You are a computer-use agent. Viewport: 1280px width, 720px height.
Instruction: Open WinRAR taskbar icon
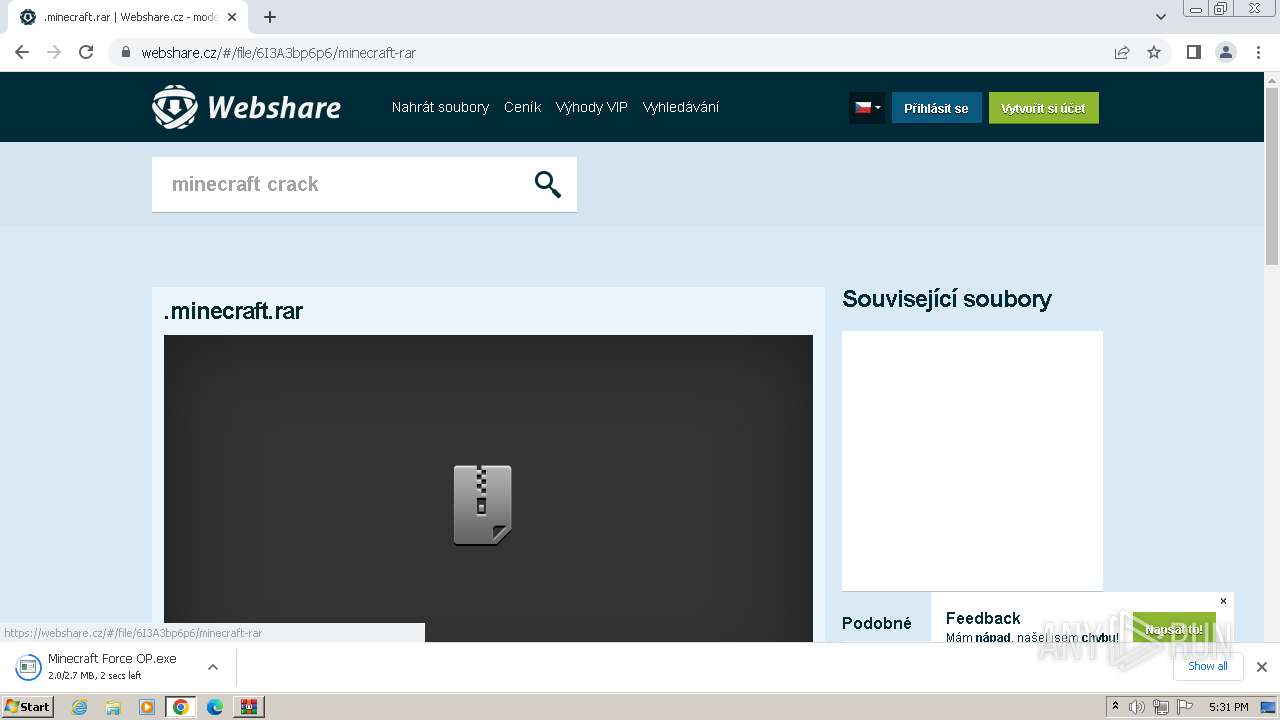pyautogui.click(x=249, y=707)
